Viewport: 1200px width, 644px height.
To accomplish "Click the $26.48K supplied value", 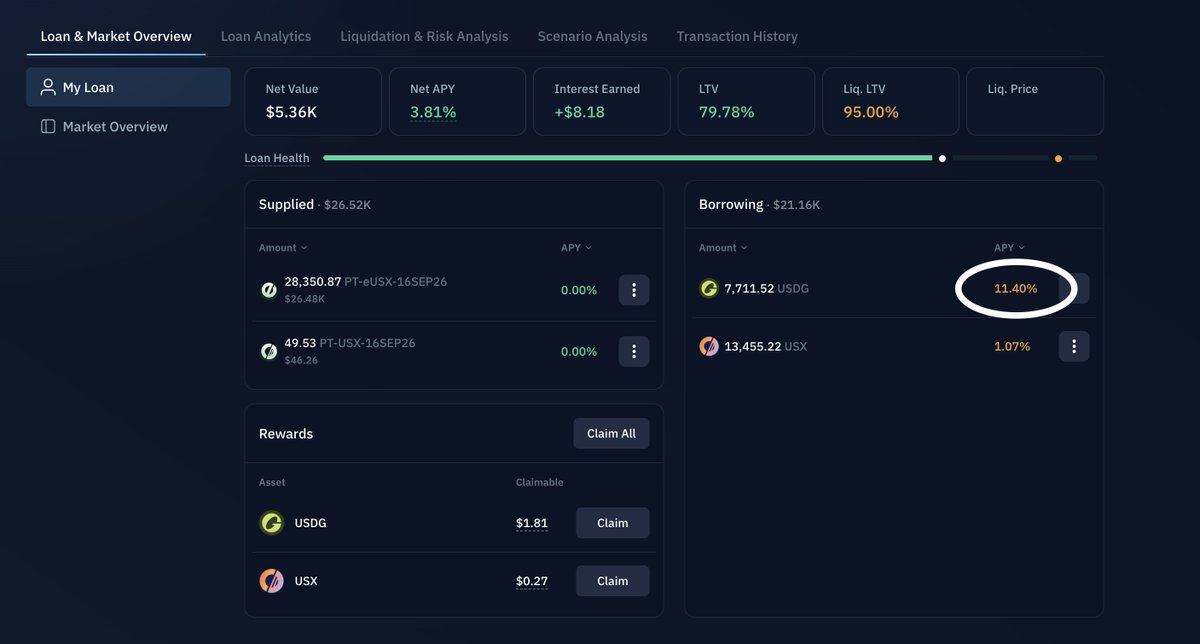I will click(304, 299).
